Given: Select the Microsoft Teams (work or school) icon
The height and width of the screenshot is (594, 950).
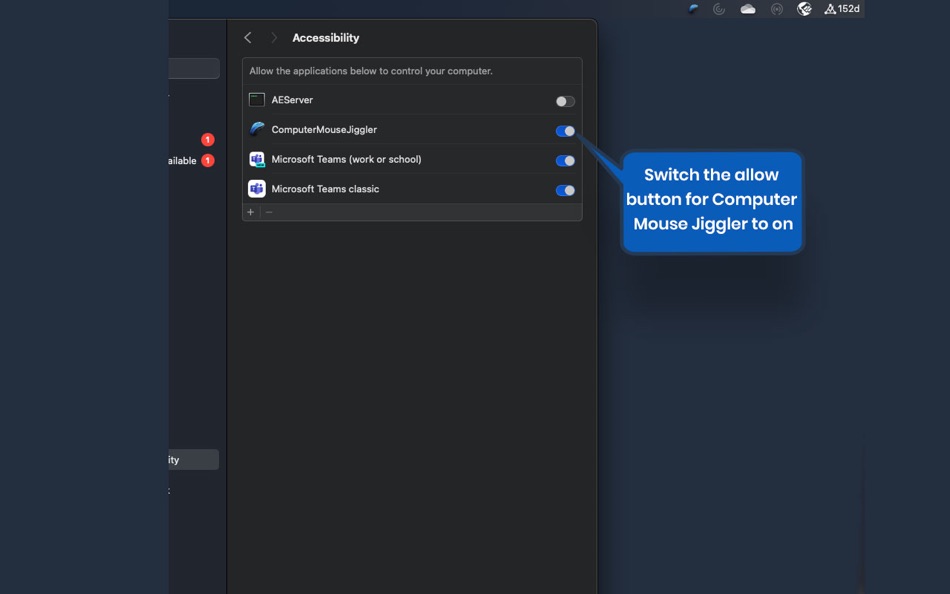Looking at the screenshot, I should (257, 159).
